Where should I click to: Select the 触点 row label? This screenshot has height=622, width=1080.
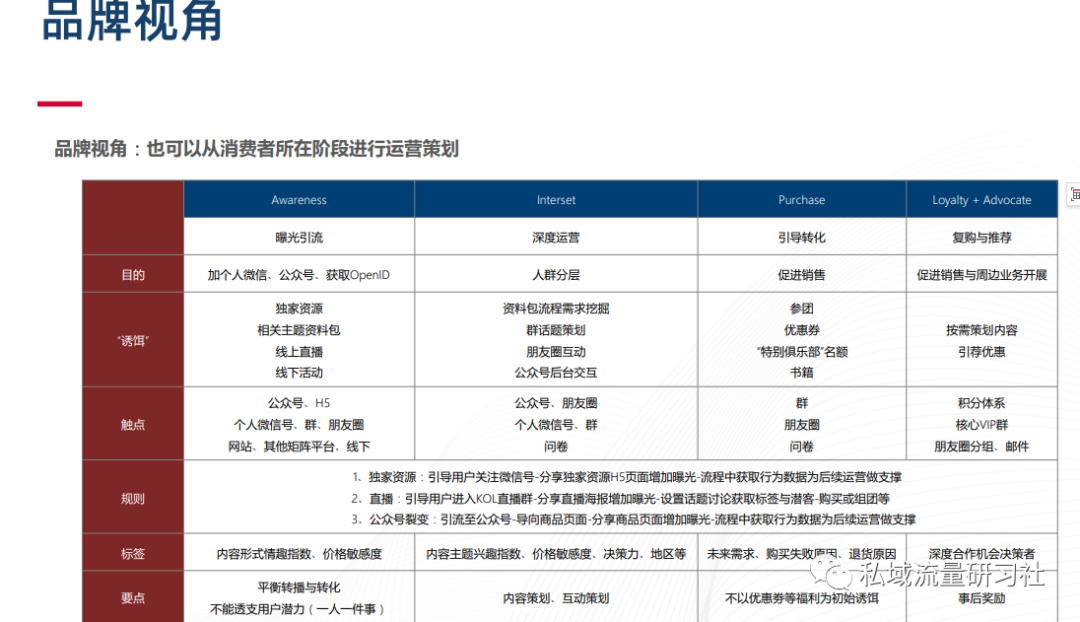click(x=133, y=424)
